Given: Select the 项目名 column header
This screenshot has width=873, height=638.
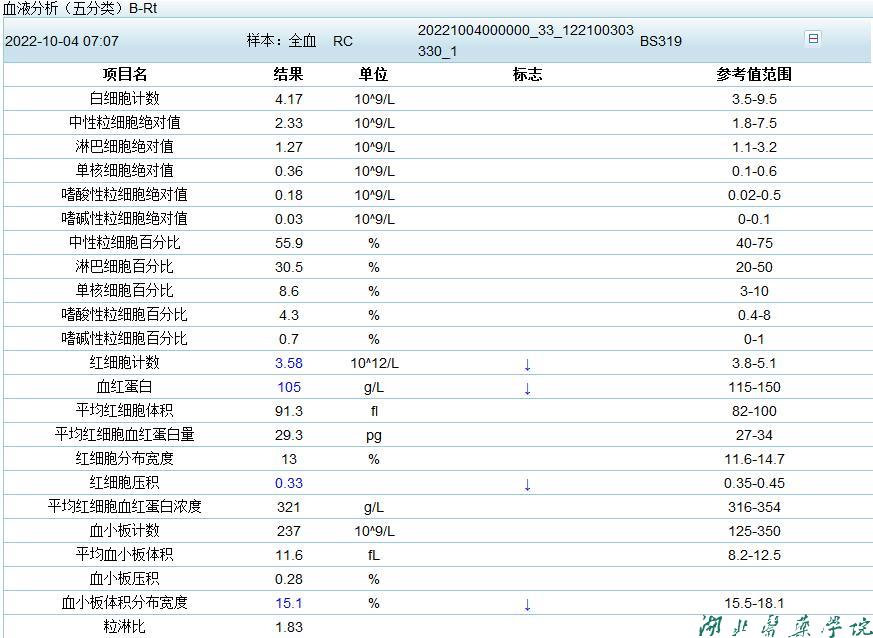Looking at the screenshot, I should point(124,74).
